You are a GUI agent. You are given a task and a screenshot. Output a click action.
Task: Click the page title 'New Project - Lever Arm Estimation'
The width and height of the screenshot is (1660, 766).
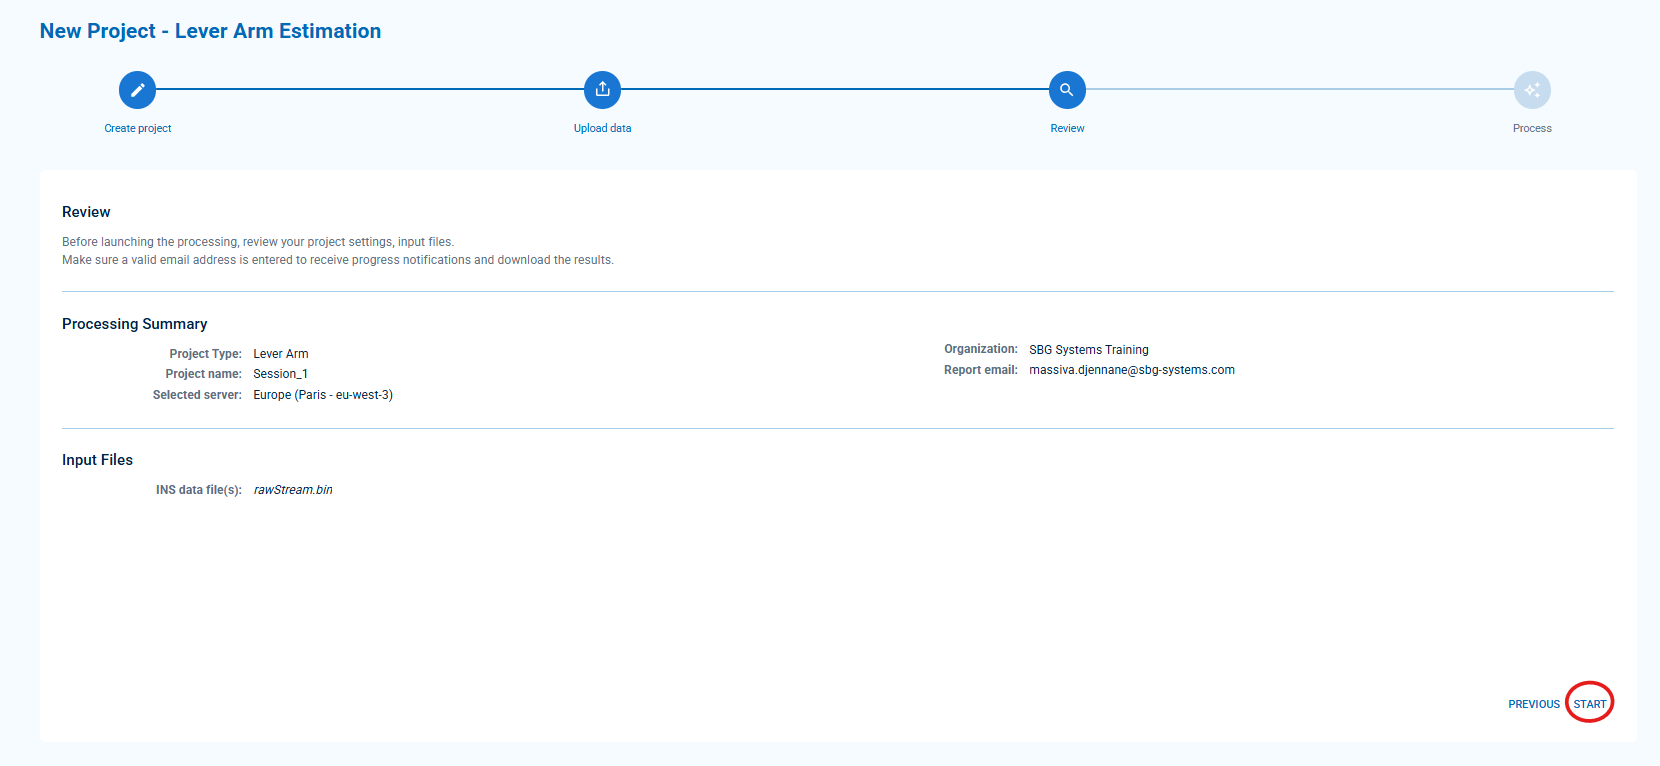pos(210,31)
